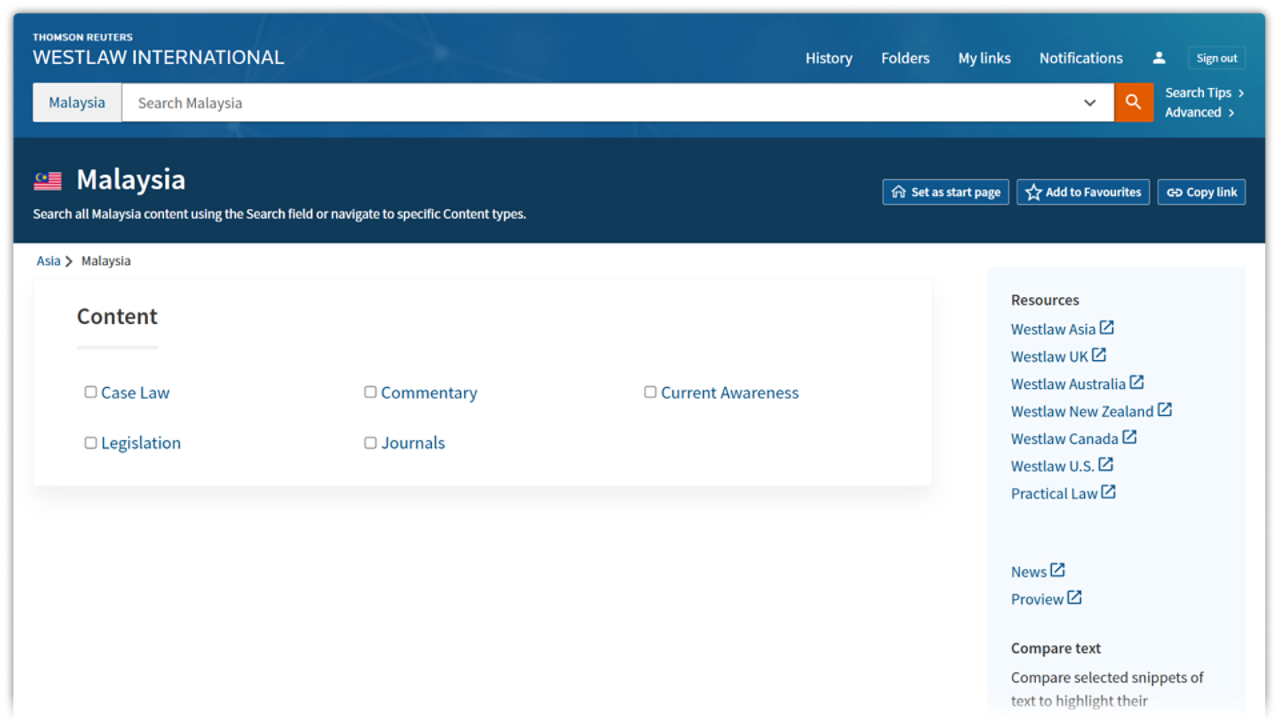1280x720 pixels.
Task: Click external link icon beside Westlaw UK
Action: (x=1099, y=355)
